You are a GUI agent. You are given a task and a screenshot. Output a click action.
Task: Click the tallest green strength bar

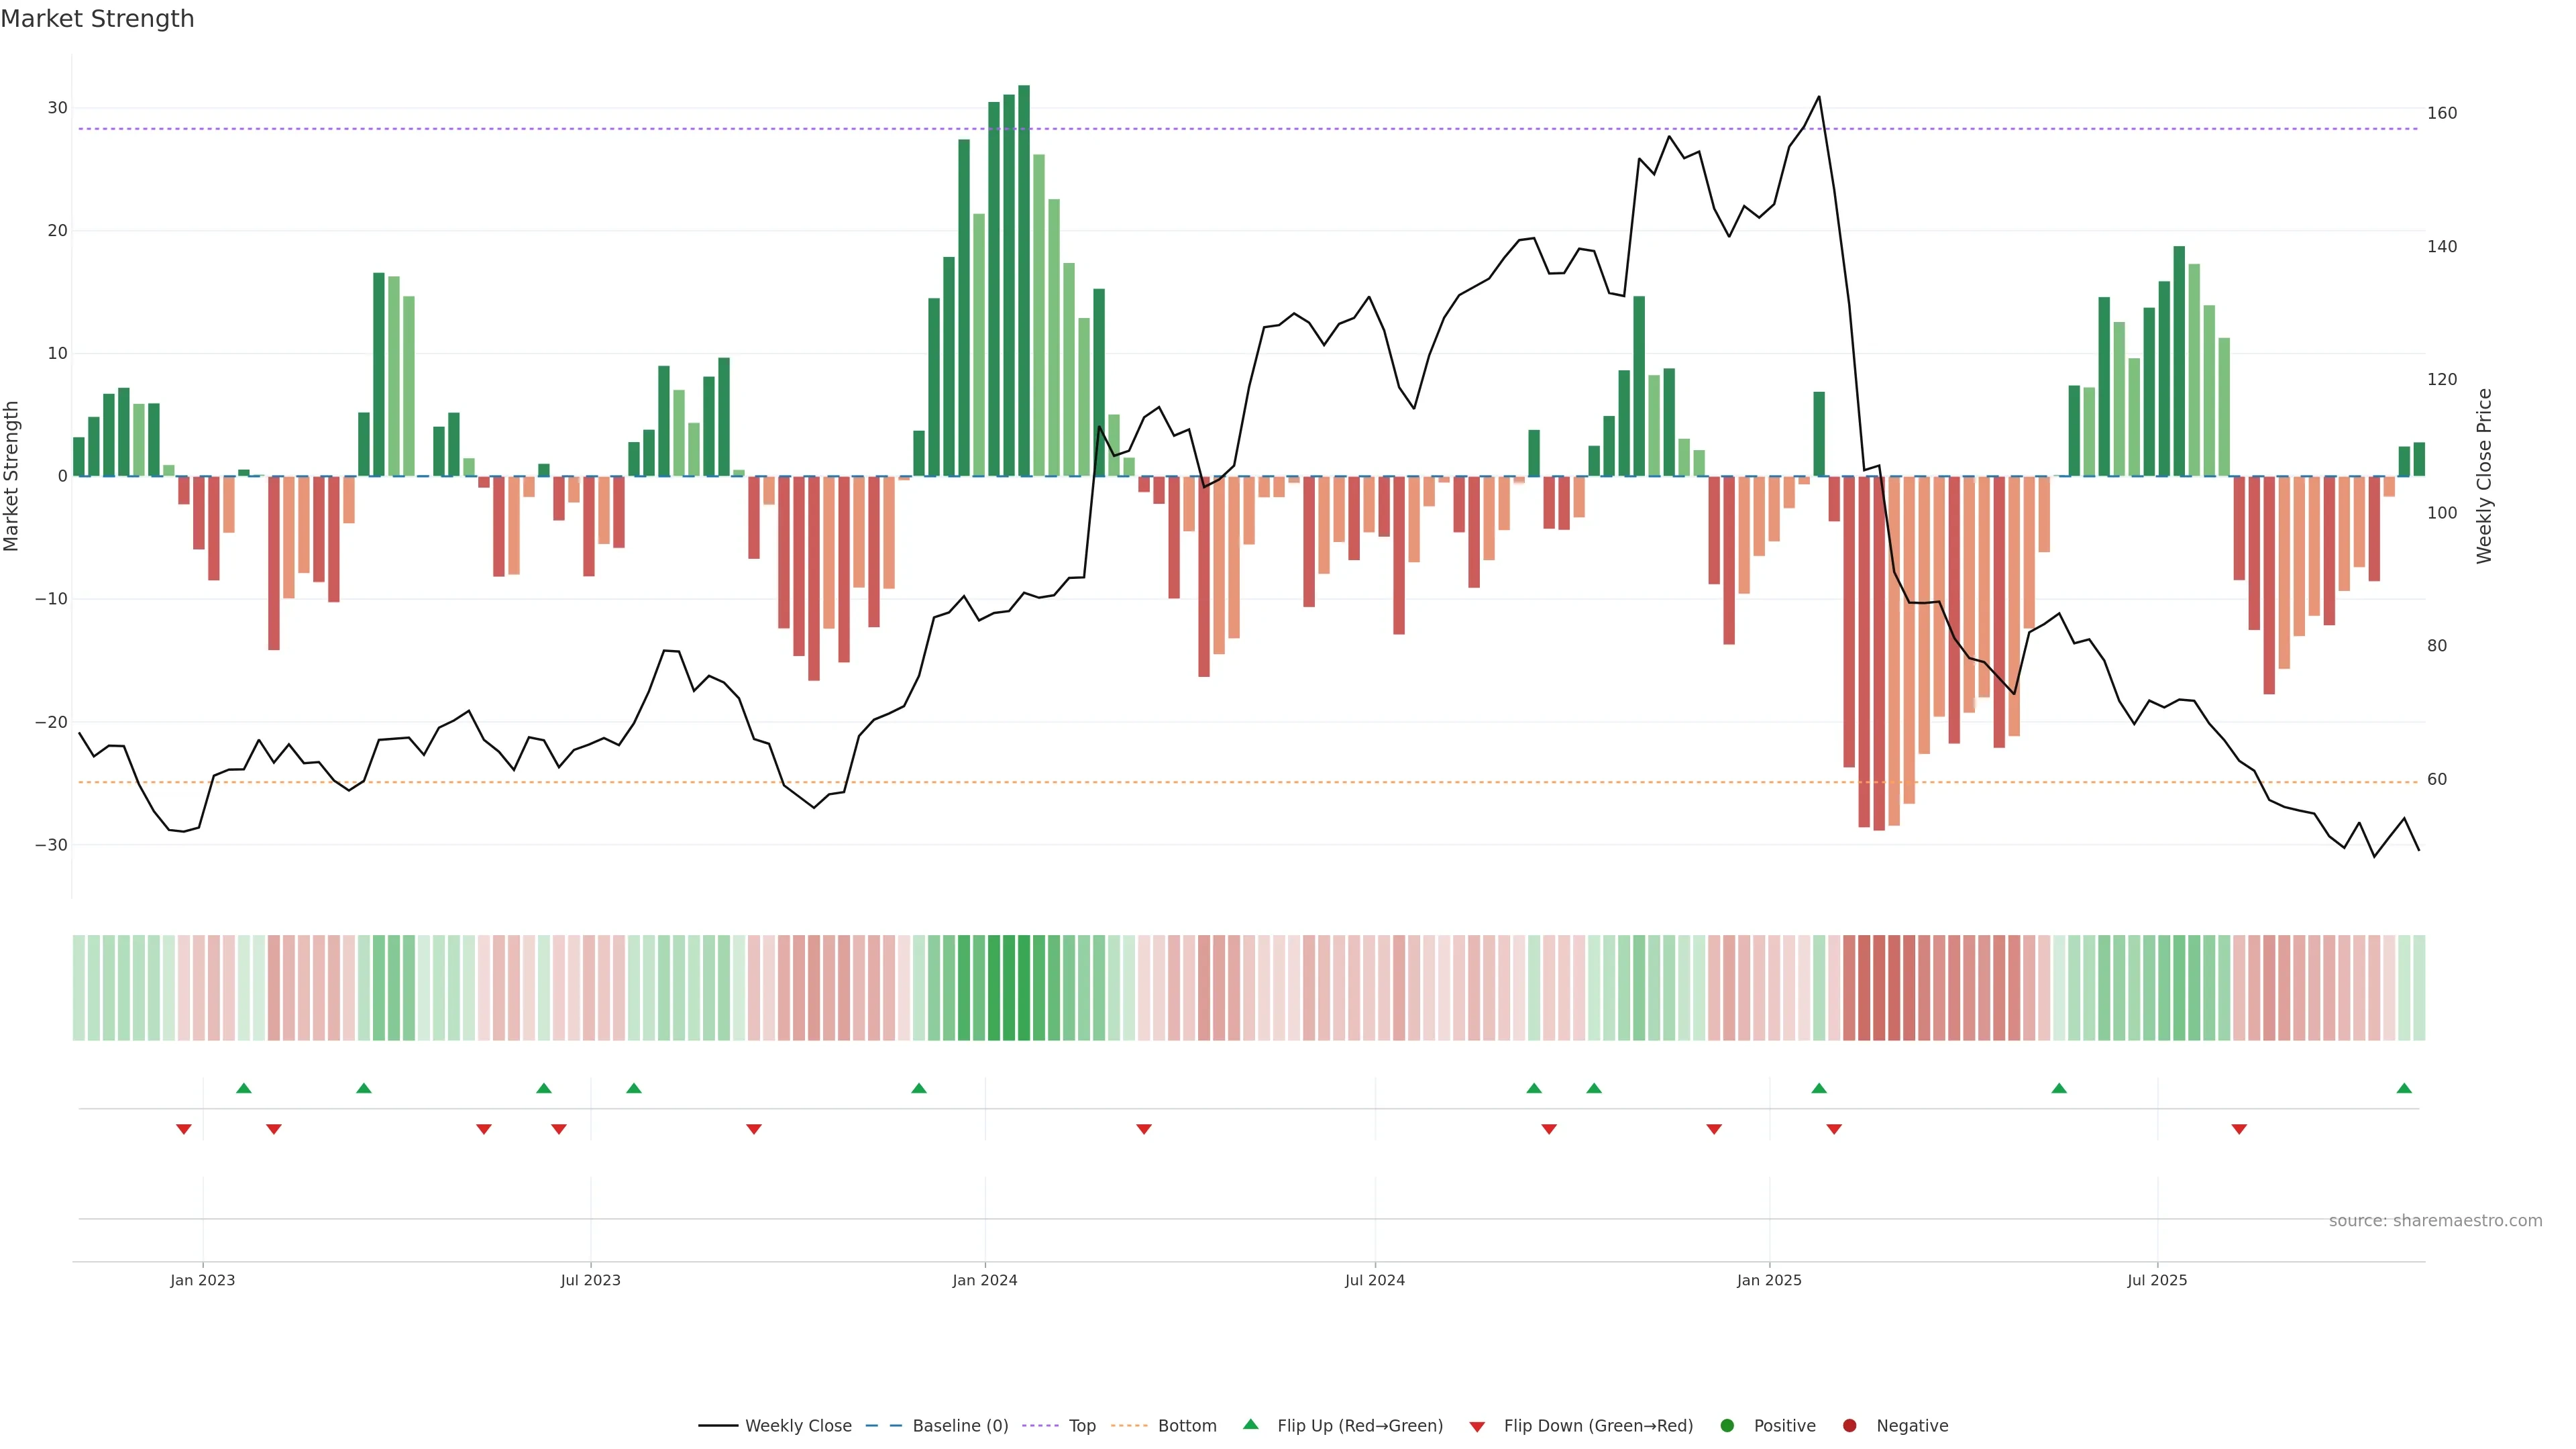[x=1024, y=280]
